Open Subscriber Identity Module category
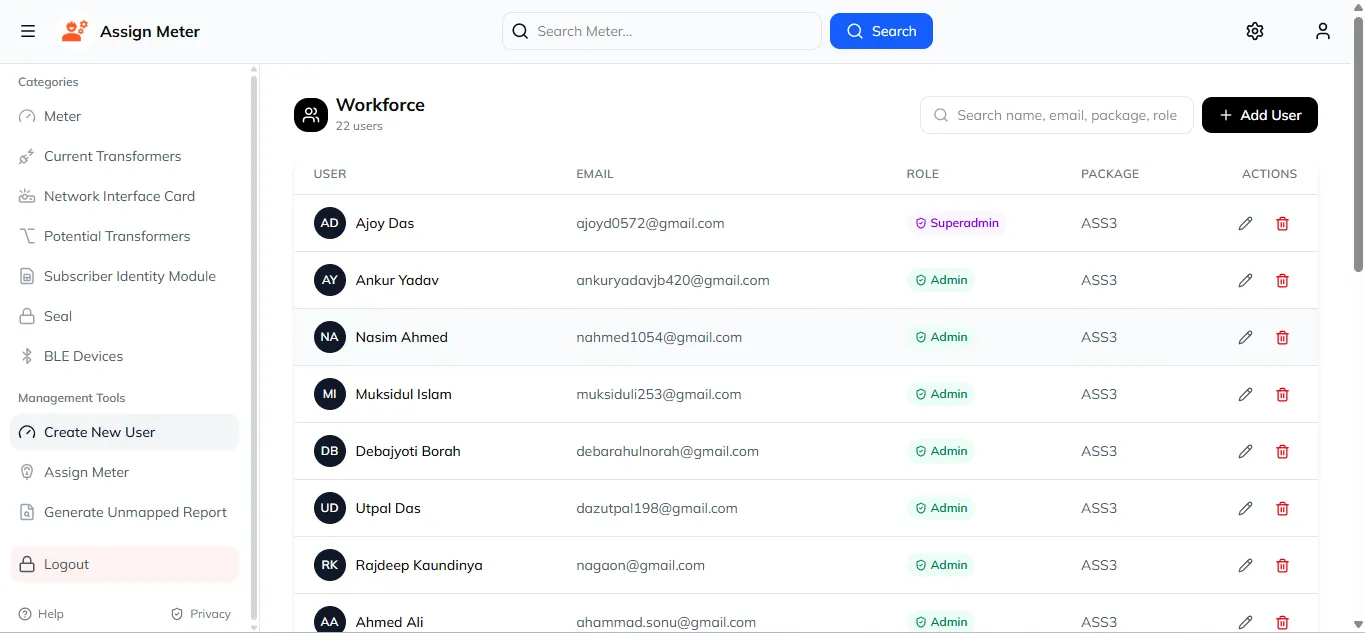This screenshot has height=633, width=1365. pyautogui.click(x=124, y=276)
